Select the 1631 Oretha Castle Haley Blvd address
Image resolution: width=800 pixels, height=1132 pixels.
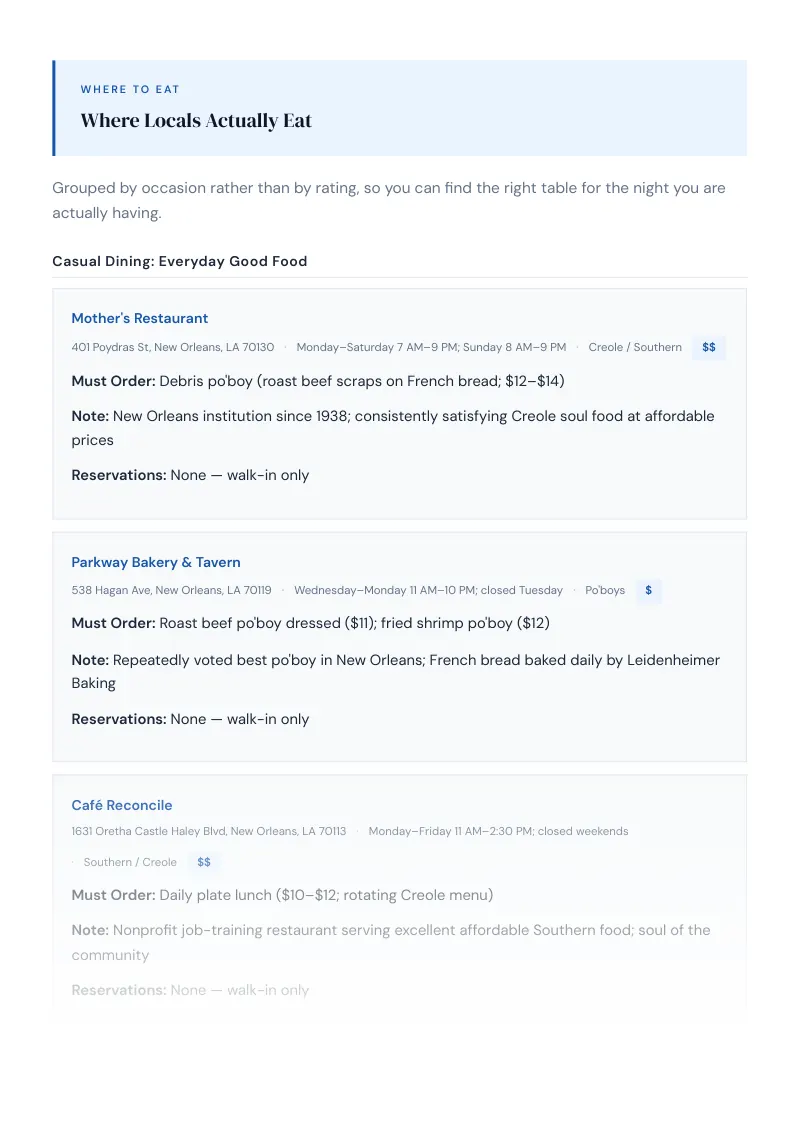pos(209,832)
